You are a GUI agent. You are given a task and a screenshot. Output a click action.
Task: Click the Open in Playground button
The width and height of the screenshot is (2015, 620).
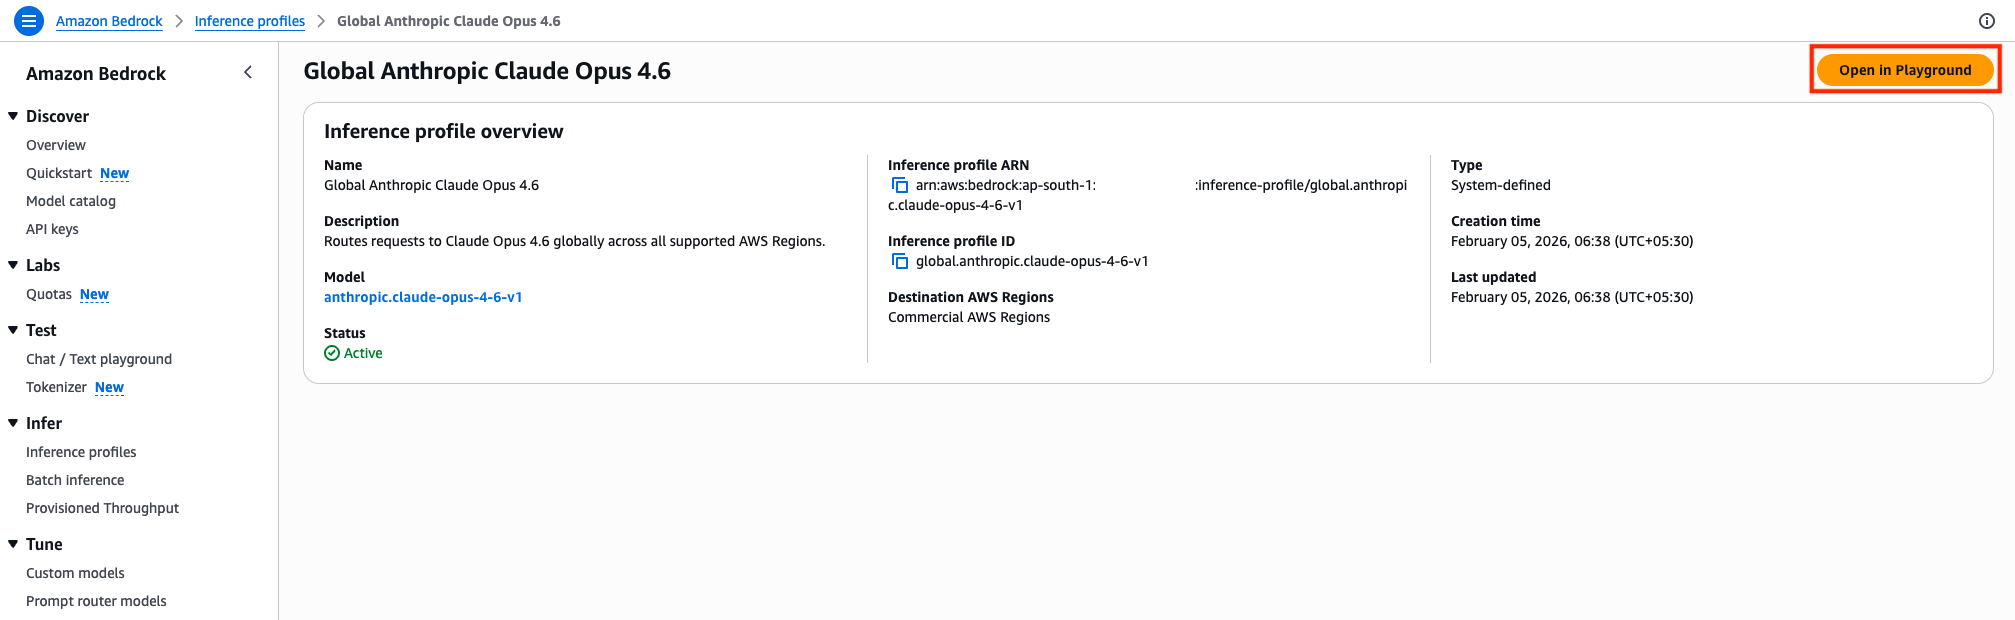click(1905, 70)
